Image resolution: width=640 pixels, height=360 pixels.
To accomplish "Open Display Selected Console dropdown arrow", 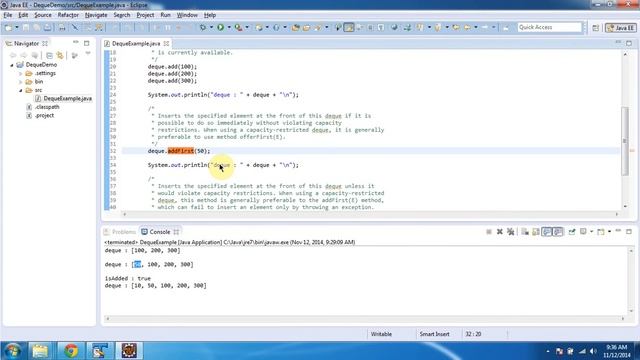I will point(591,232).
